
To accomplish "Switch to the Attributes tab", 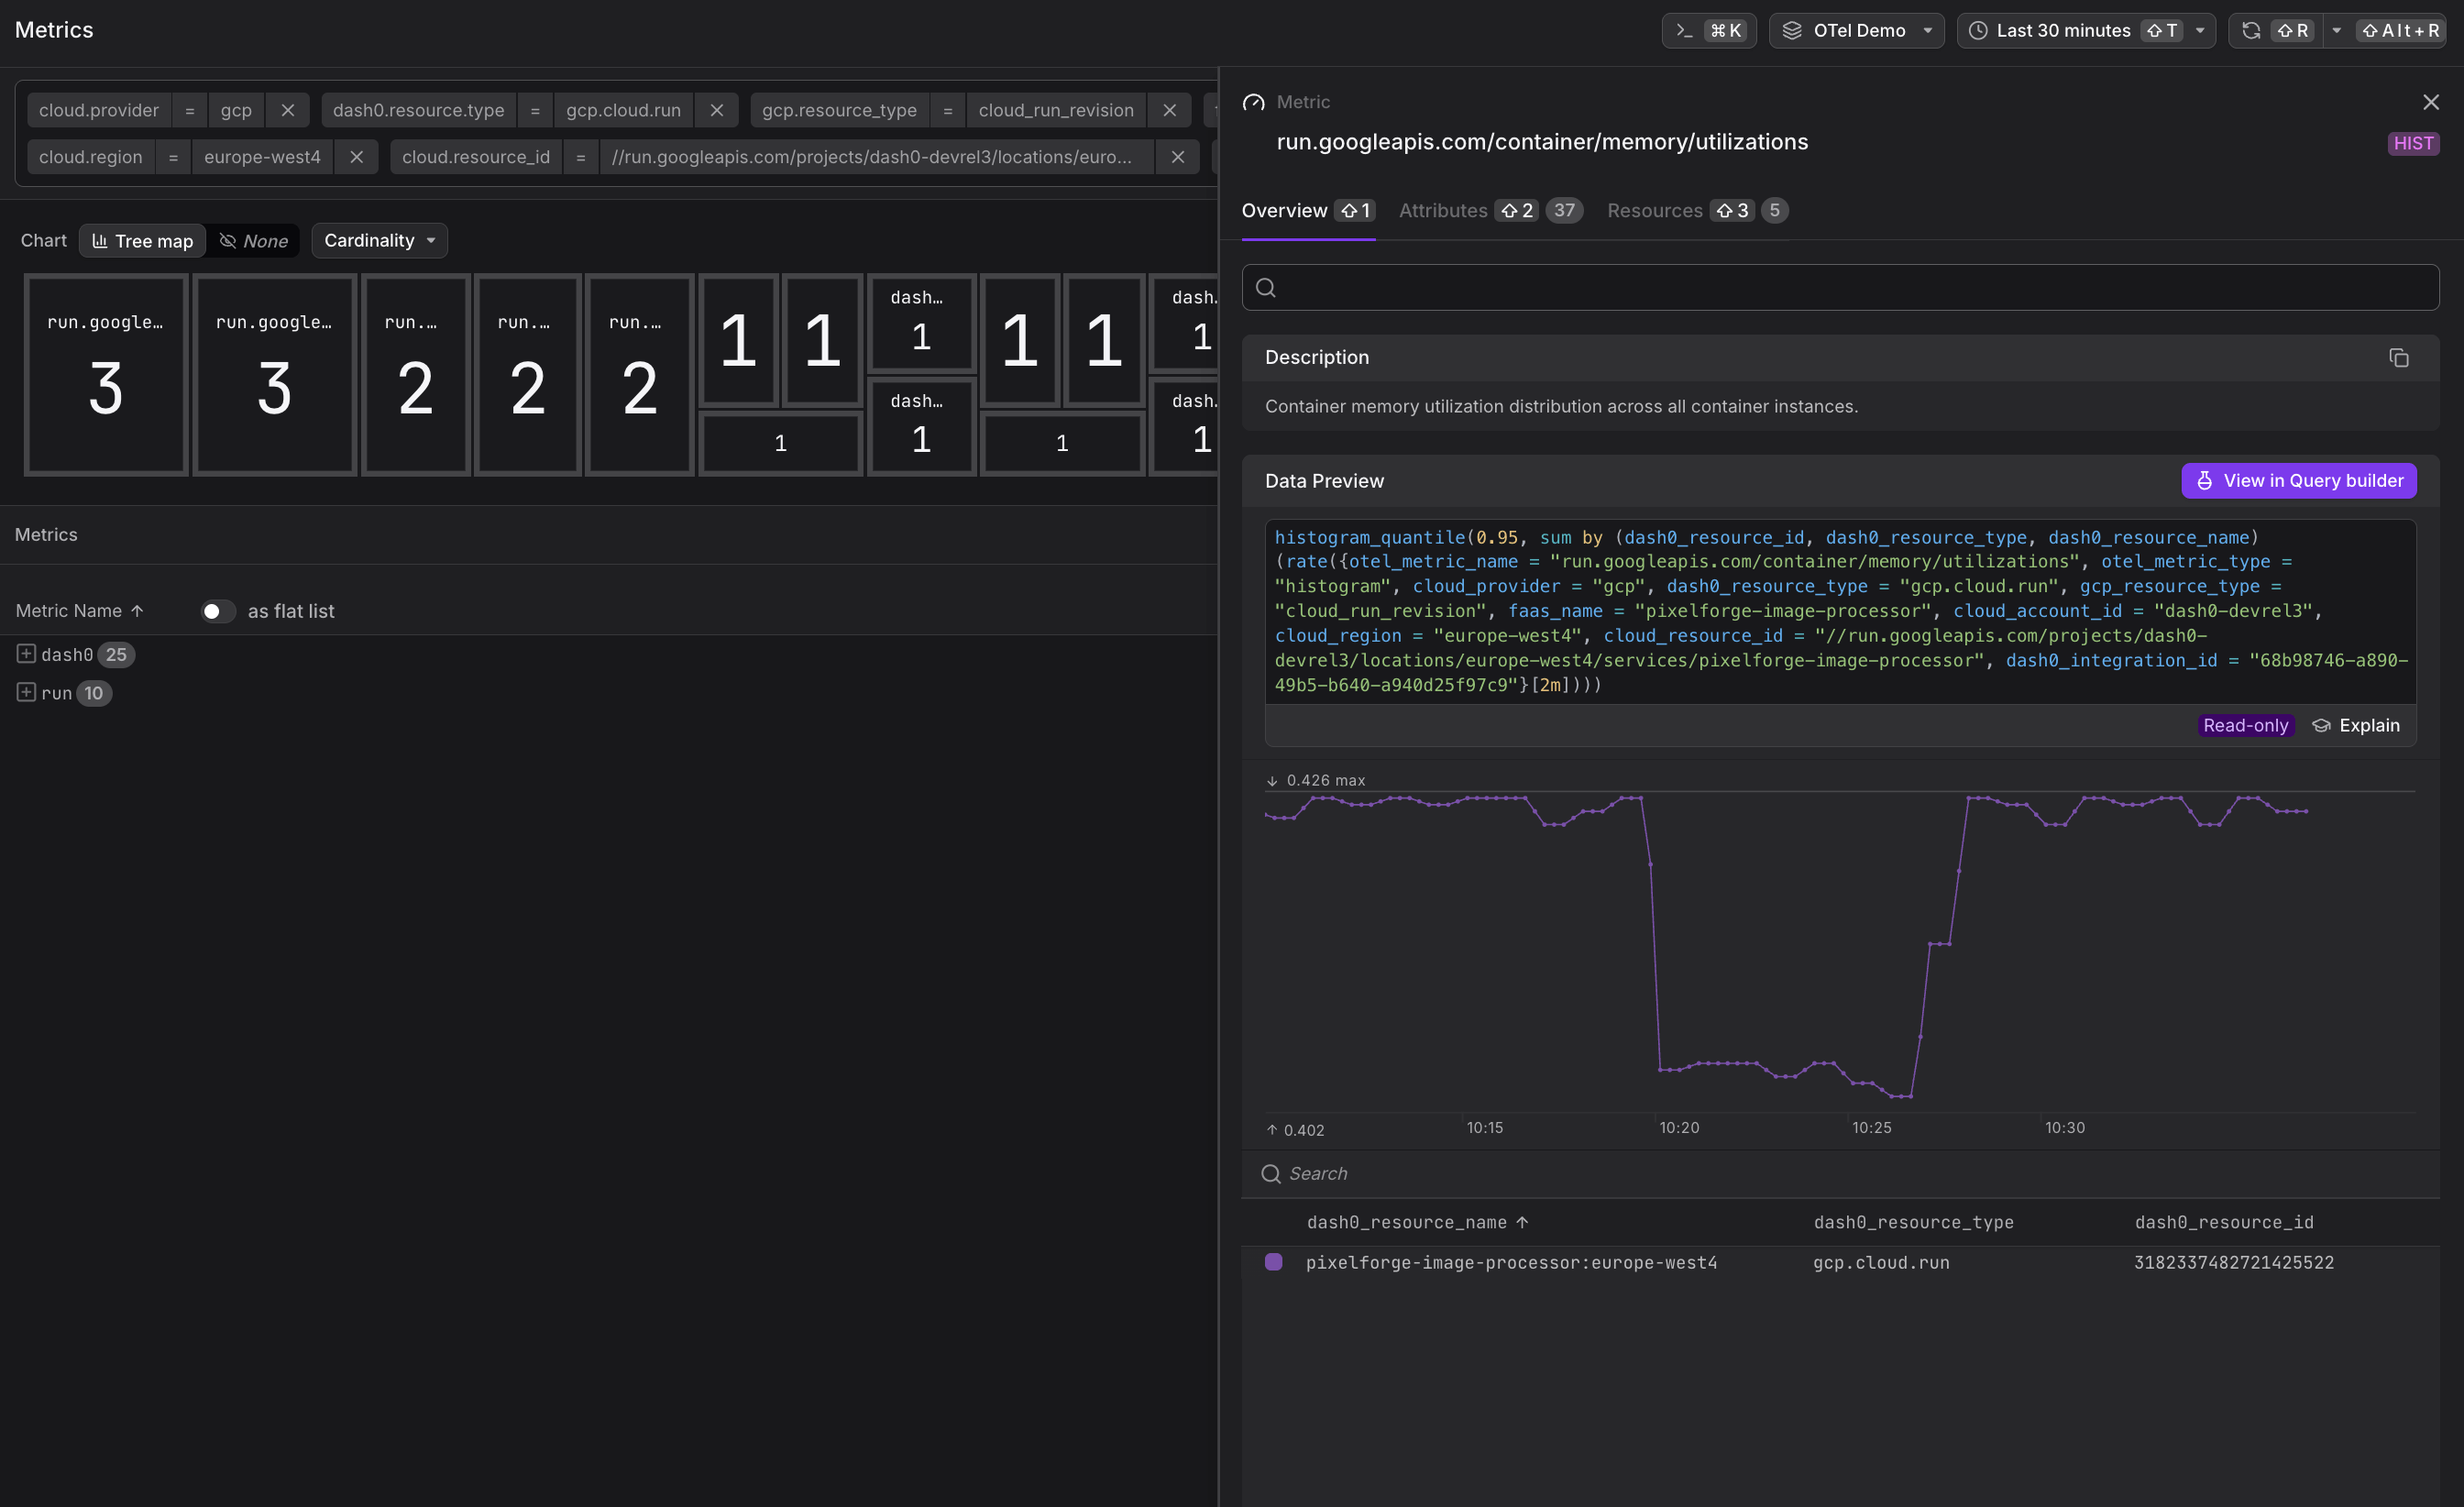I will (1490, 211).
